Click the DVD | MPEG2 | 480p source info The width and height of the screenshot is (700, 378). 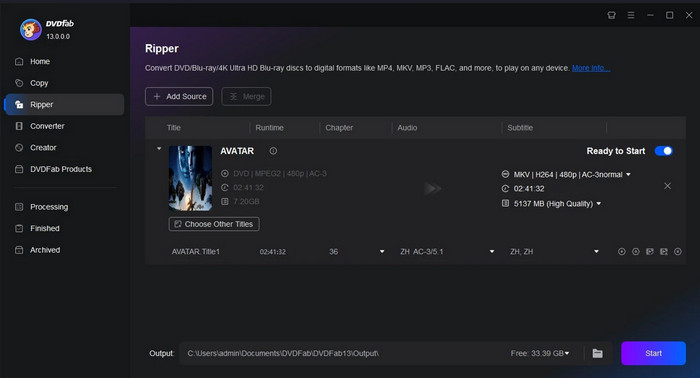click(280, 174)
